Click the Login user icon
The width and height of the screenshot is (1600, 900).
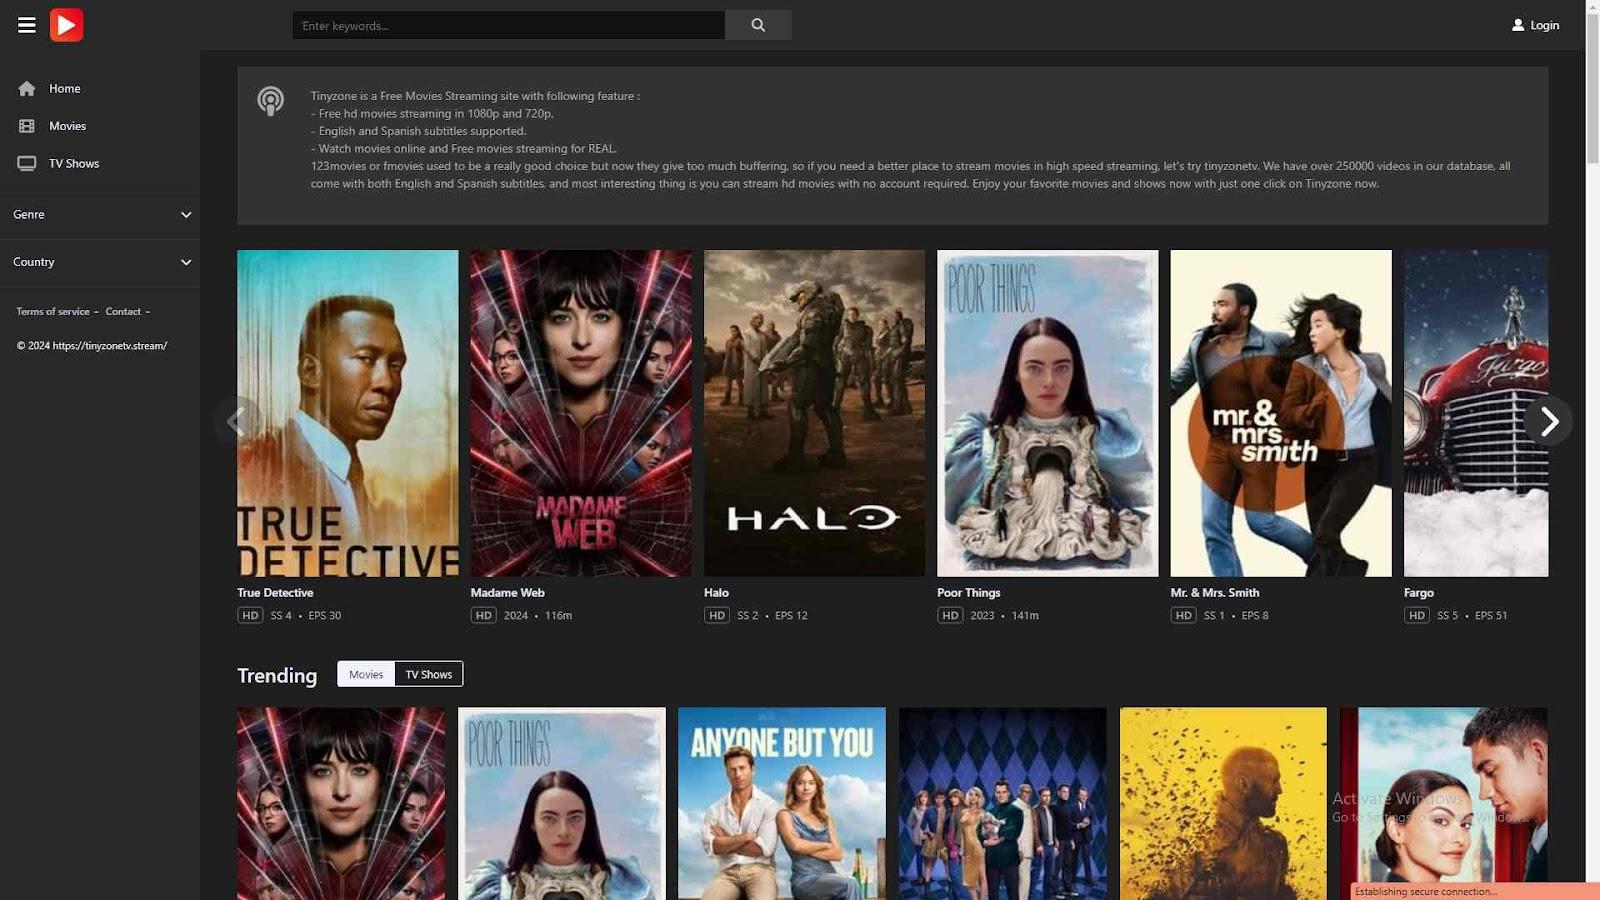1518,25
